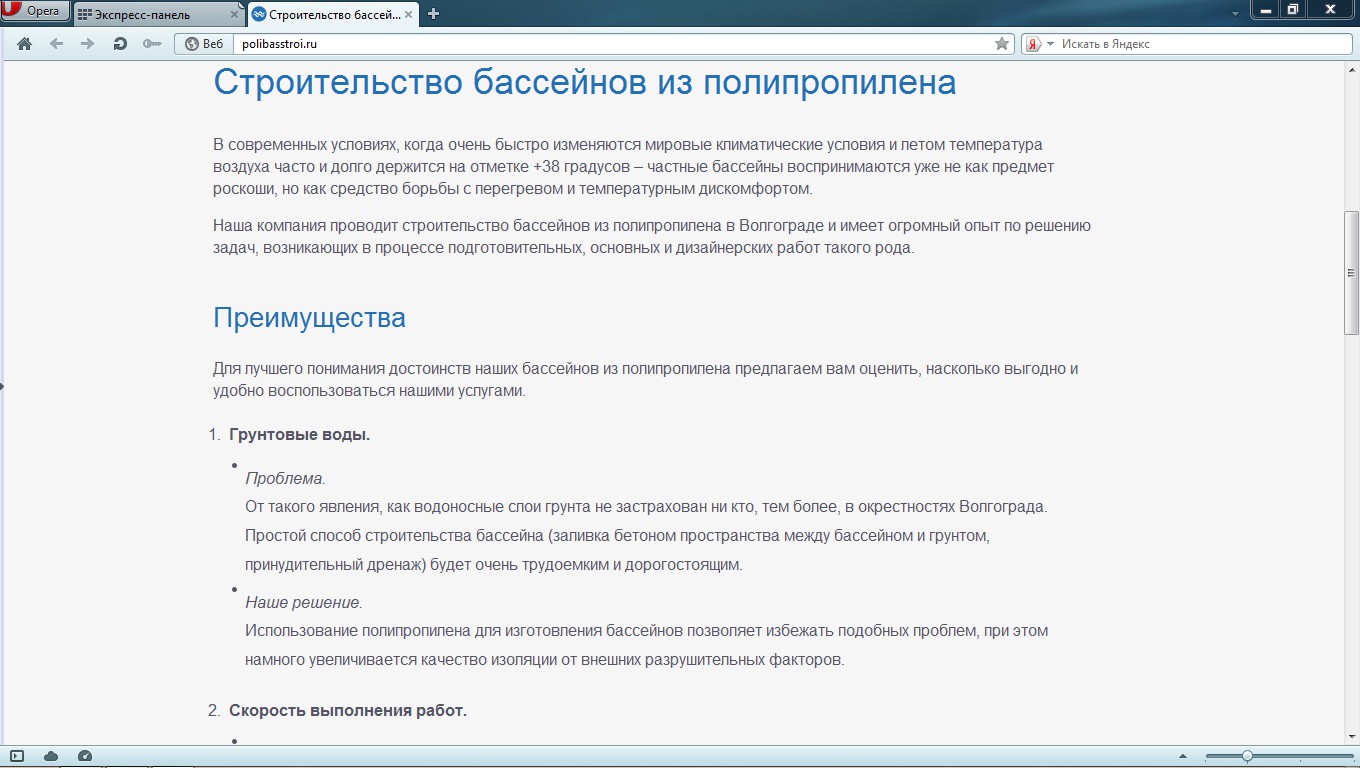
Task: Navigate back to the previous page
Action: tap(56, 44)
